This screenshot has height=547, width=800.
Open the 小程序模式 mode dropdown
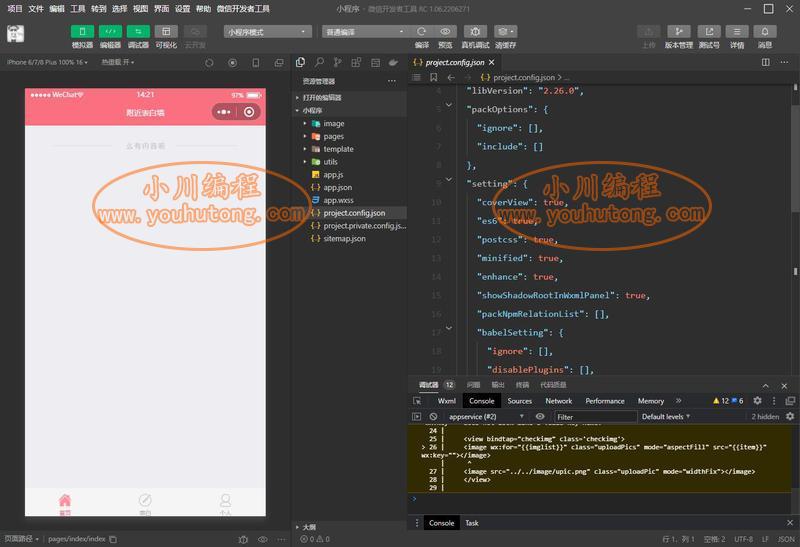pos(267,32)
